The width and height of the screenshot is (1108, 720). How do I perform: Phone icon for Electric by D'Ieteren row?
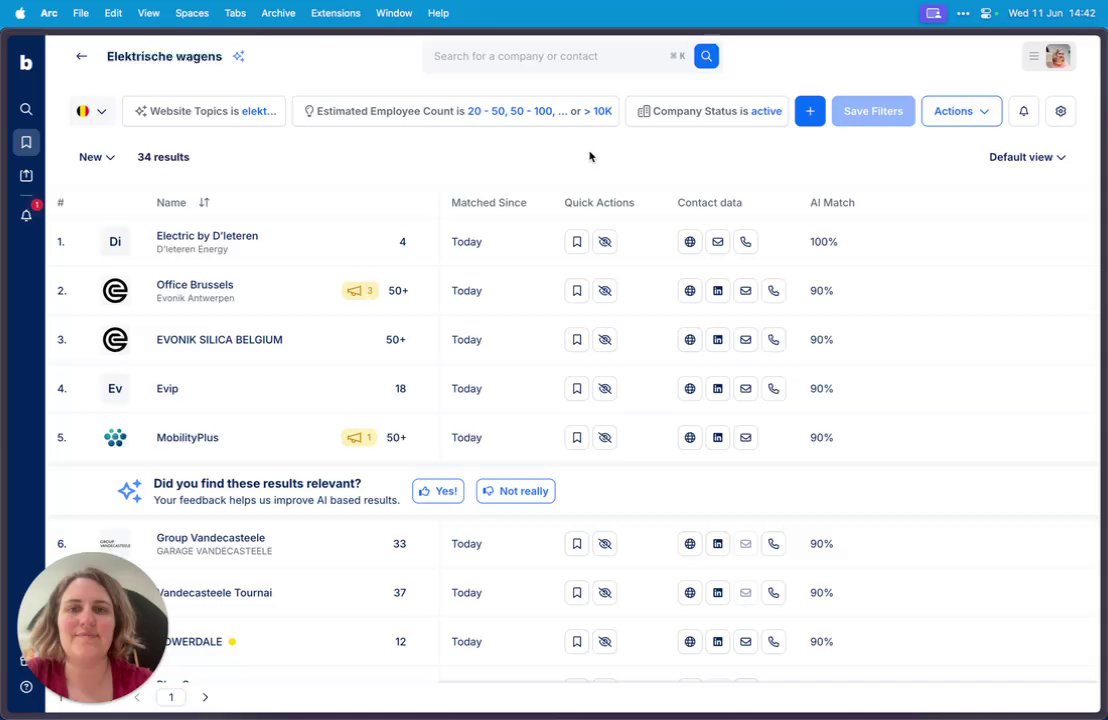coord(745,242)
